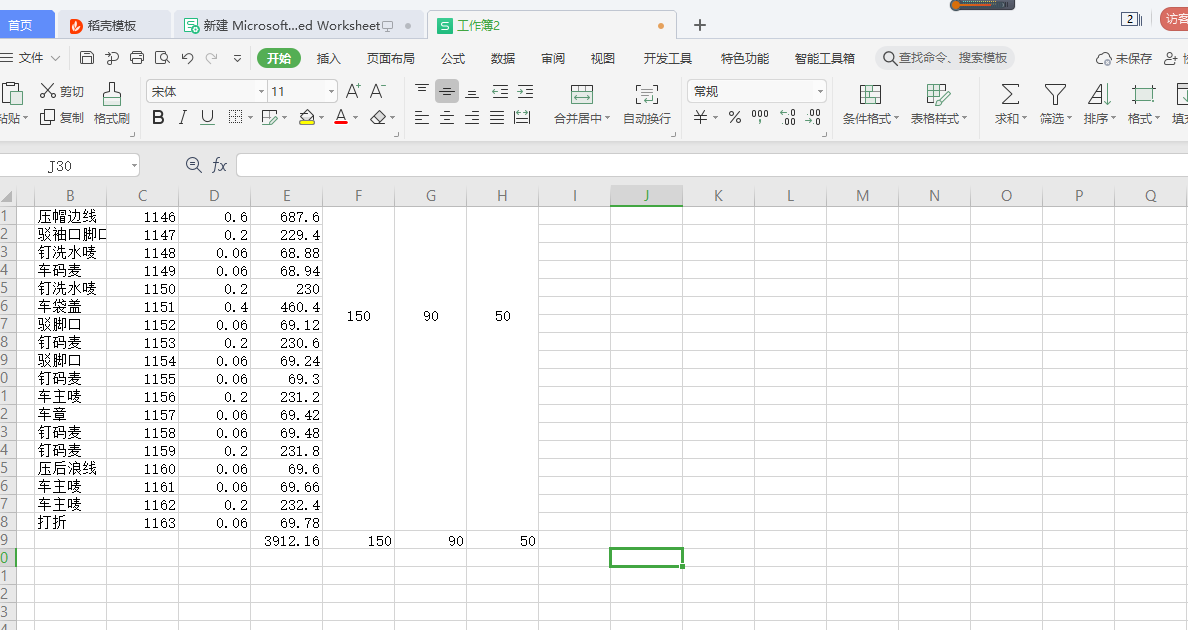Click the decrease indent icon

pyautogui.click(x=500, y=92)
